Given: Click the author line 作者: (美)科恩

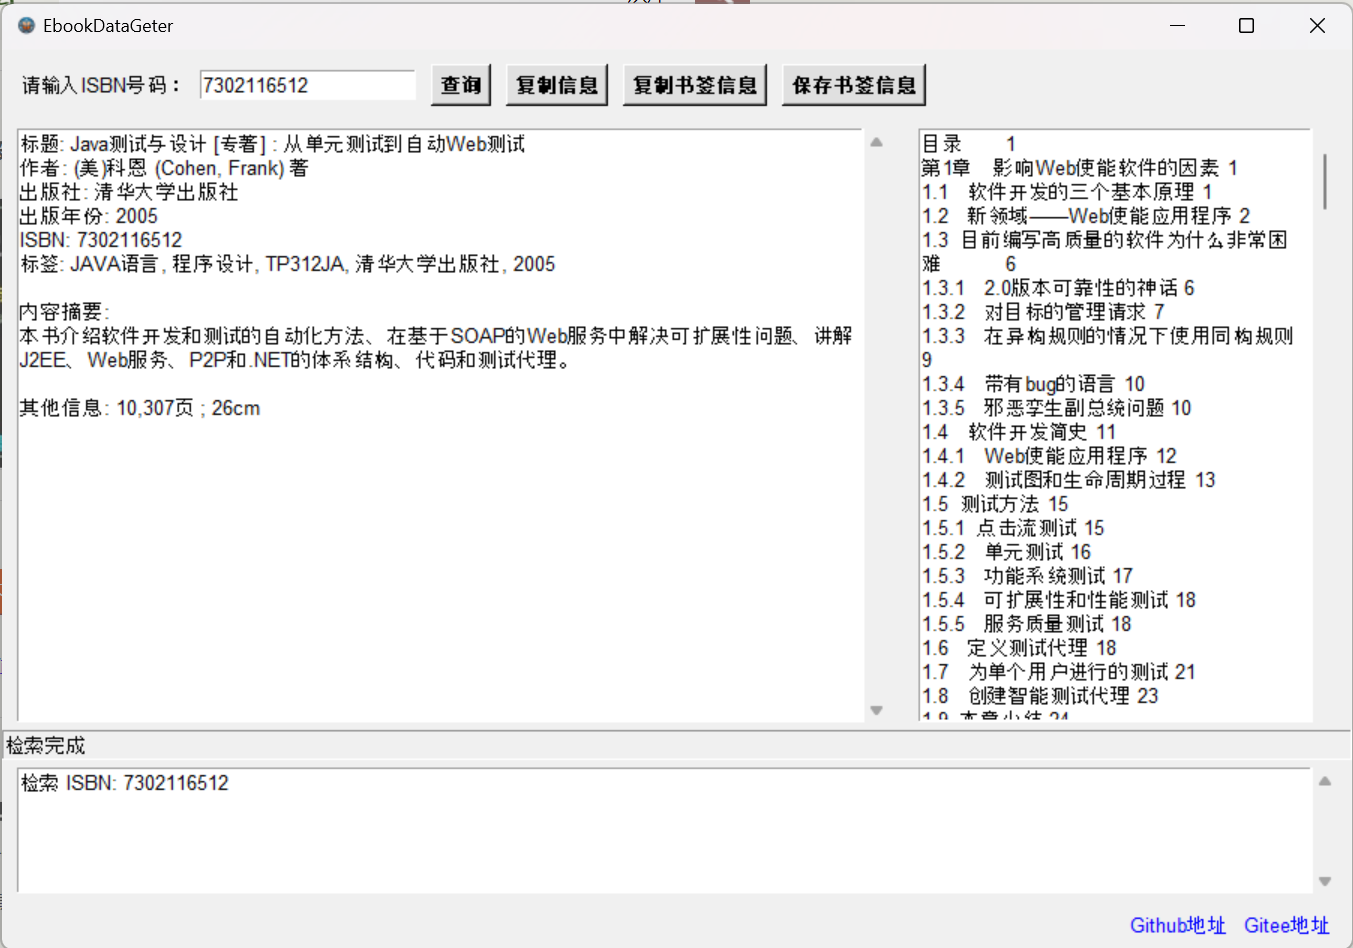Looking at the screenshot, I should coord(164,168).
